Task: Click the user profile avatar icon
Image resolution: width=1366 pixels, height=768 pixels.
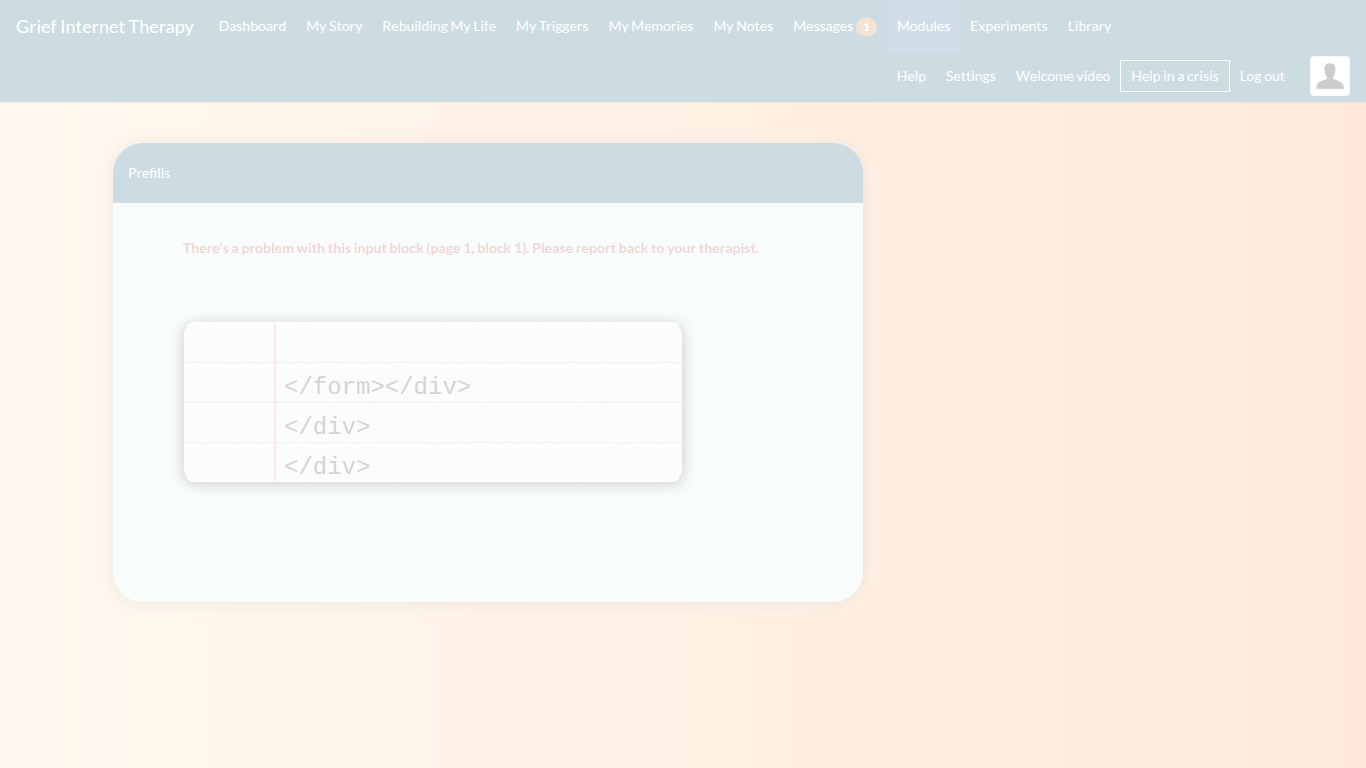Action: point(1329,76)
